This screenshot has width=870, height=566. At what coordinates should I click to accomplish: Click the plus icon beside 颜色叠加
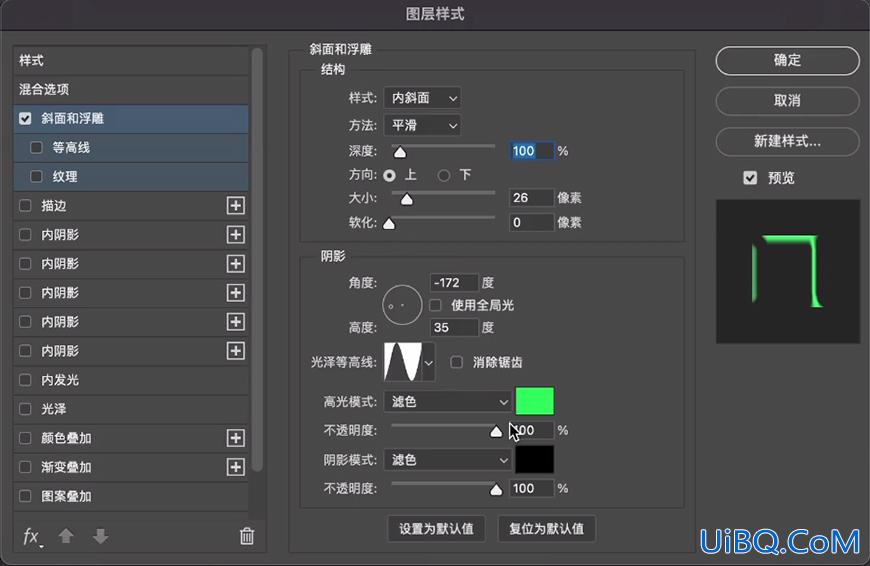point(236,438)
